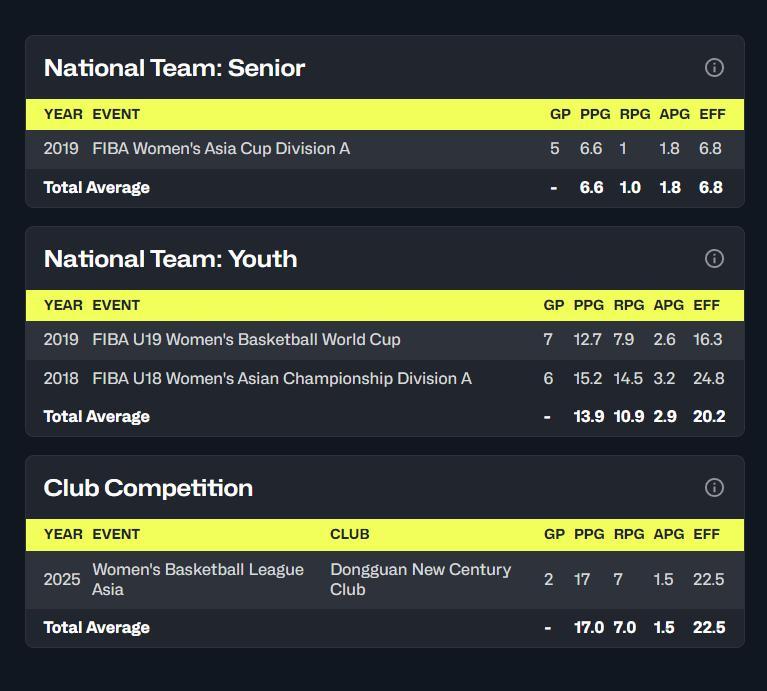Click the Total Average row in Club Competition

(x=97, y=628)
